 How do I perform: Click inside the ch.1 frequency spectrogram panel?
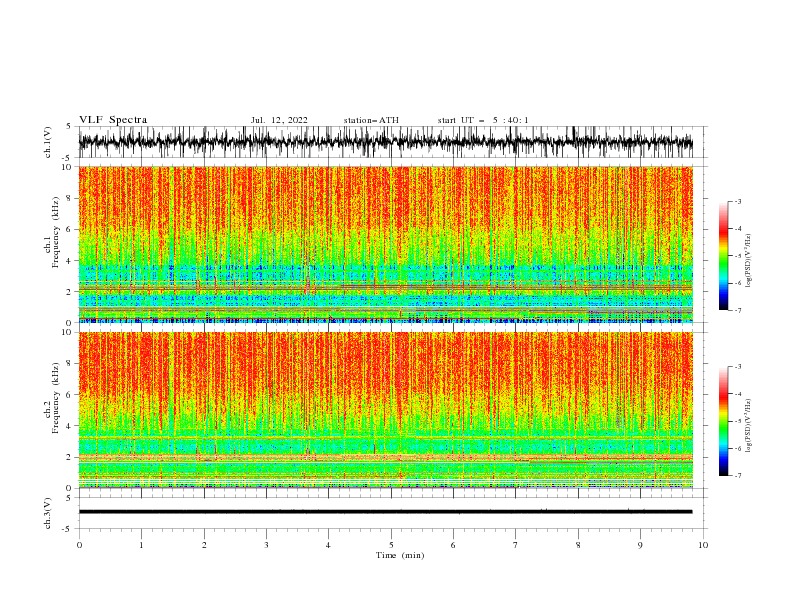(386, 244)
